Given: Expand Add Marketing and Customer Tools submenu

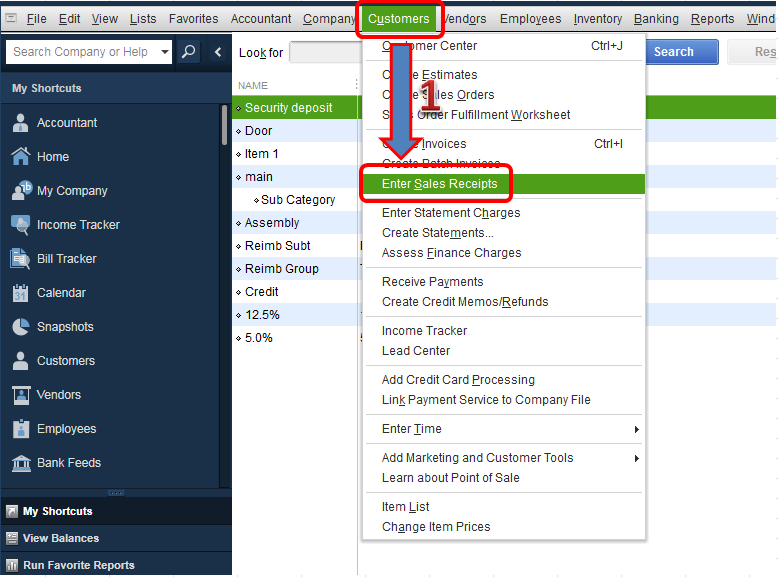Looking at the screenshot, I should (x=636, y=458).
